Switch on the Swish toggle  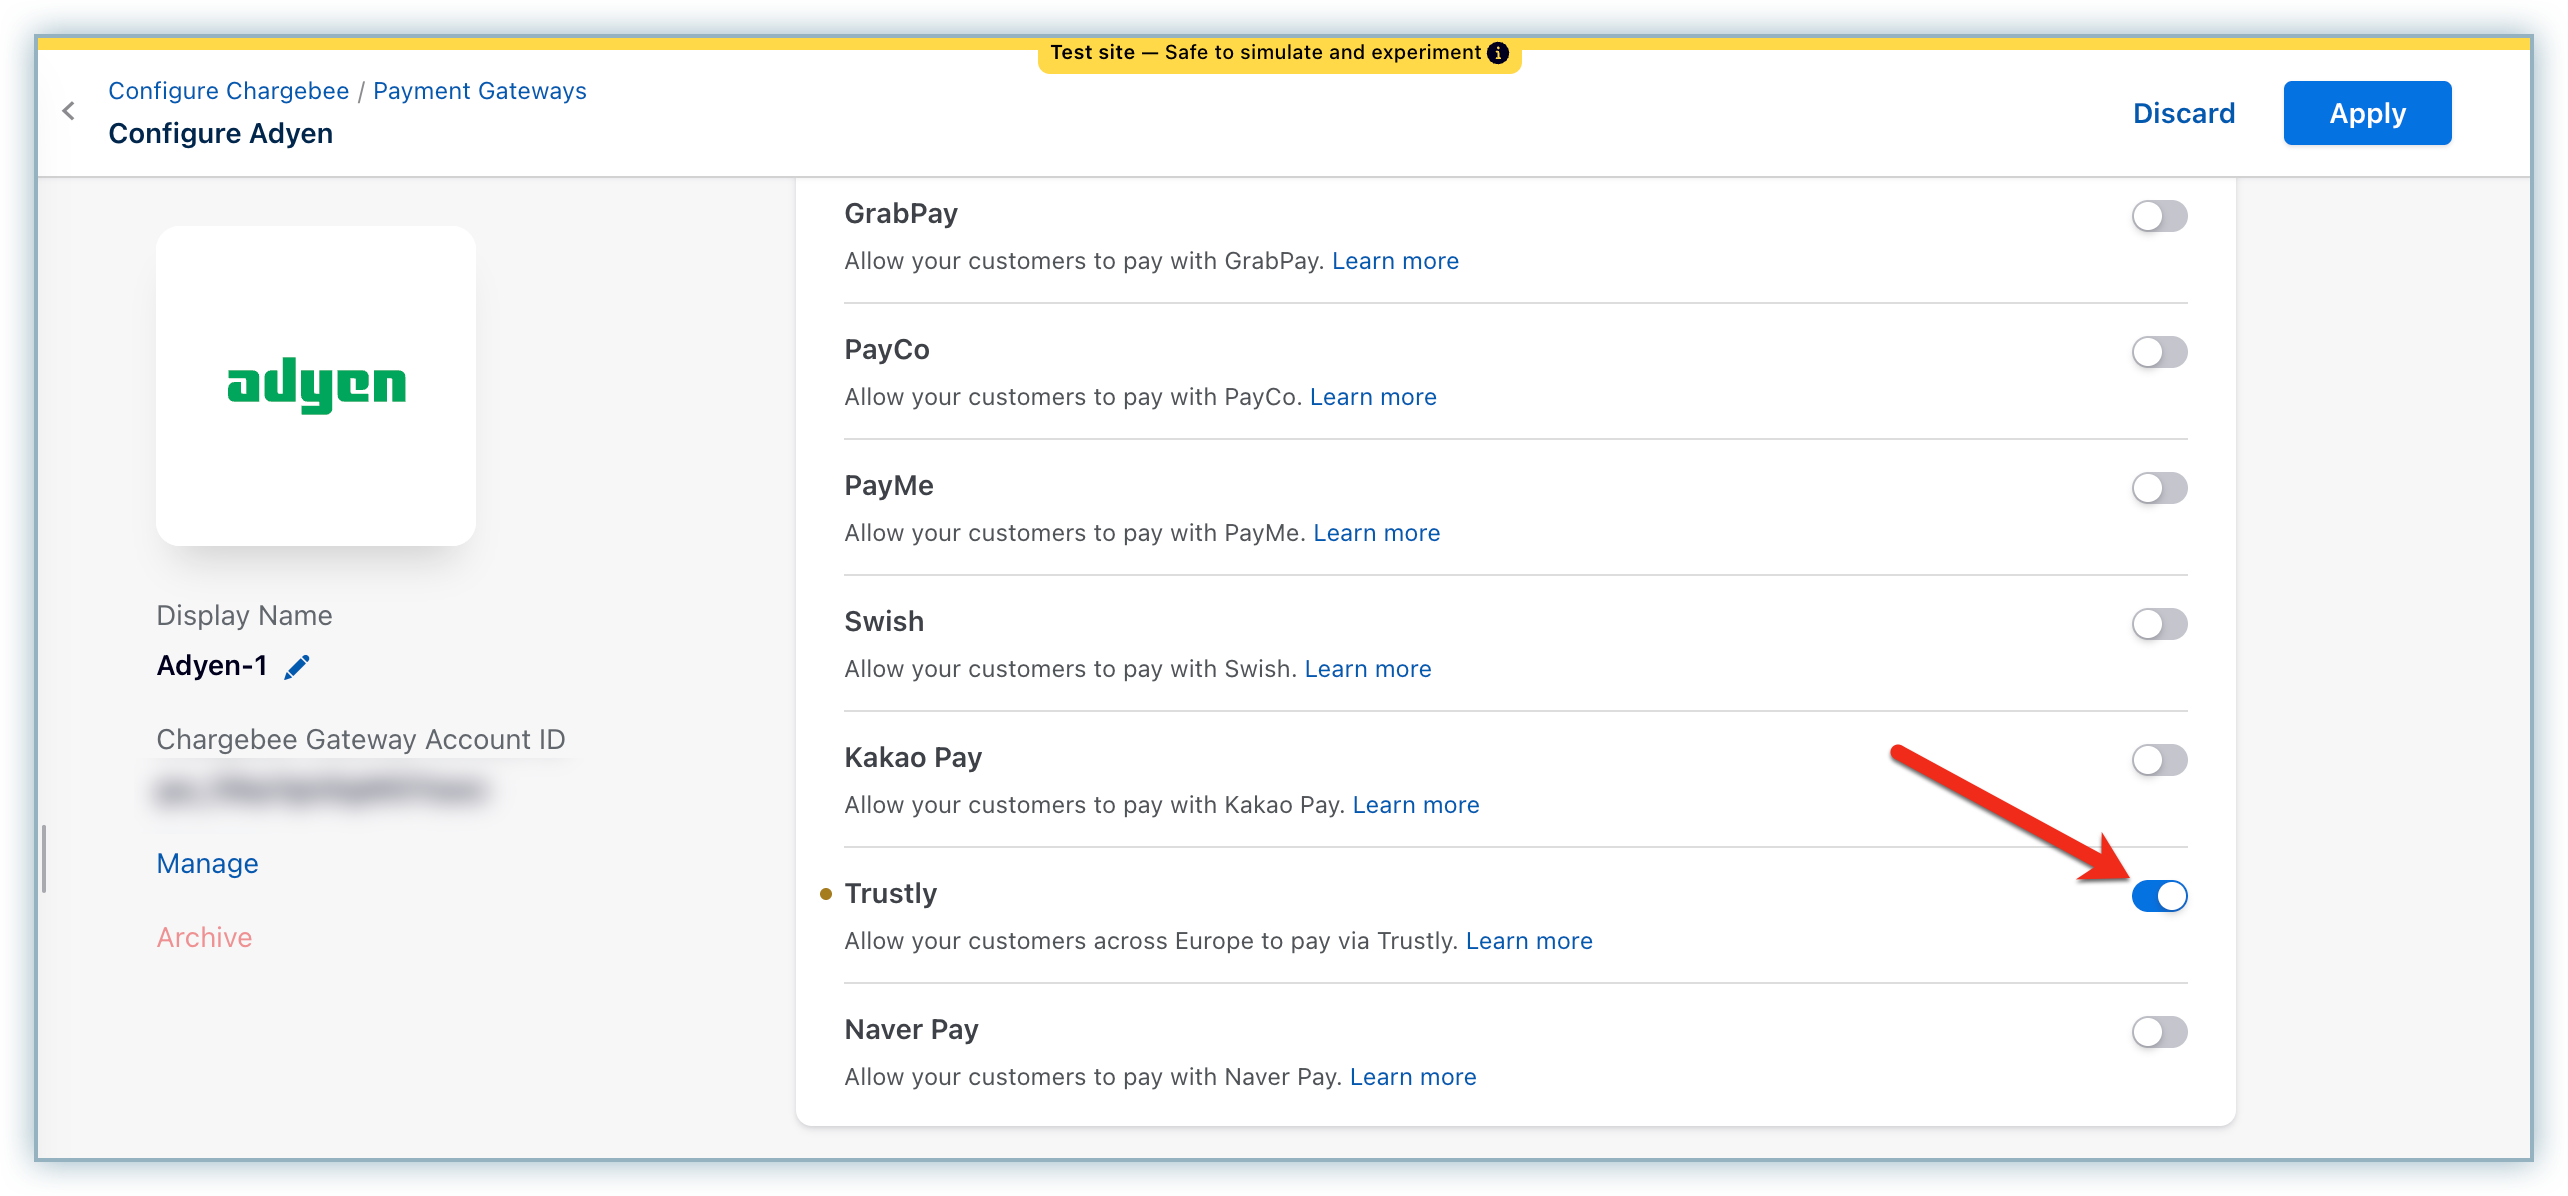click(2159, 624)
